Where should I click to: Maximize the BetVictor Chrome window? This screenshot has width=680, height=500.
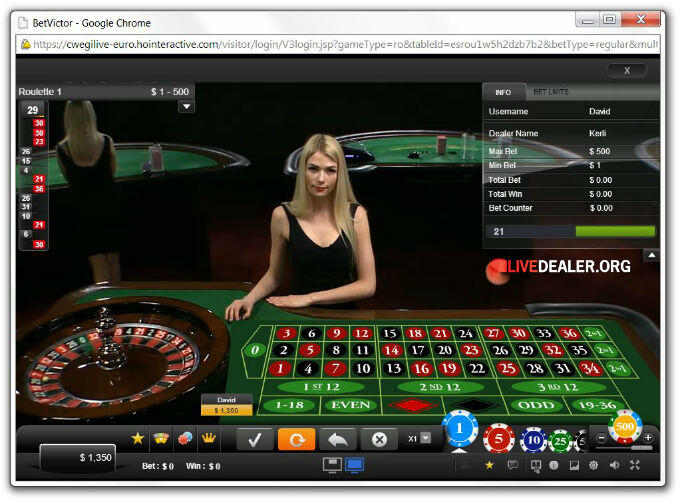point(610,20)
